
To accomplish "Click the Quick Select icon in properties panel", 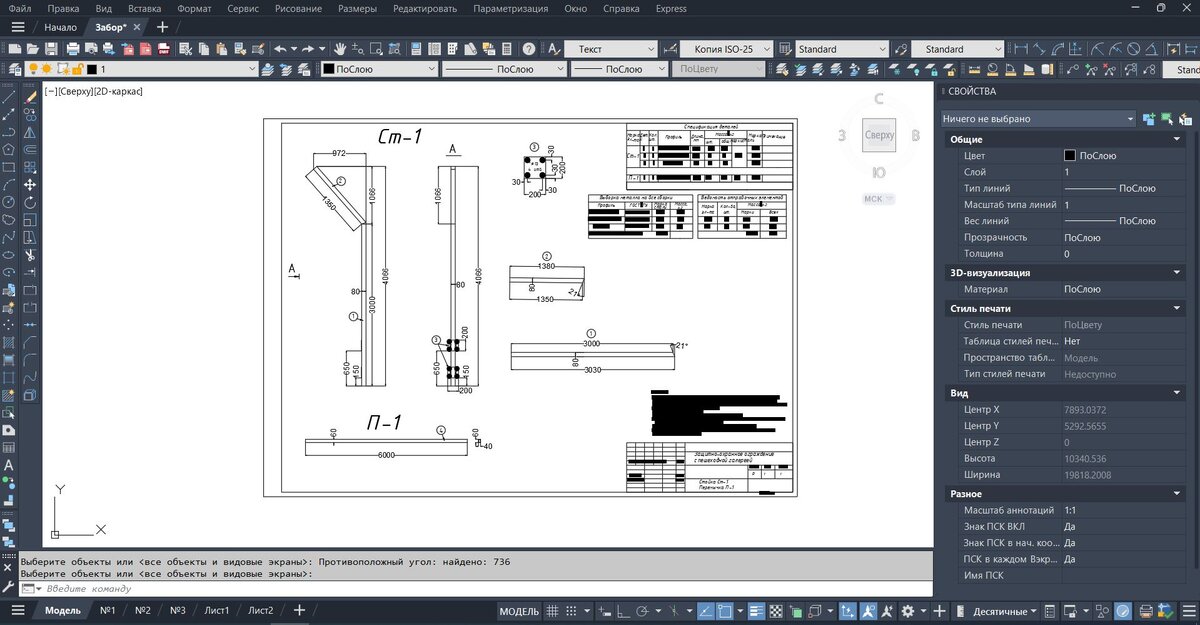I will (1185, 119).
